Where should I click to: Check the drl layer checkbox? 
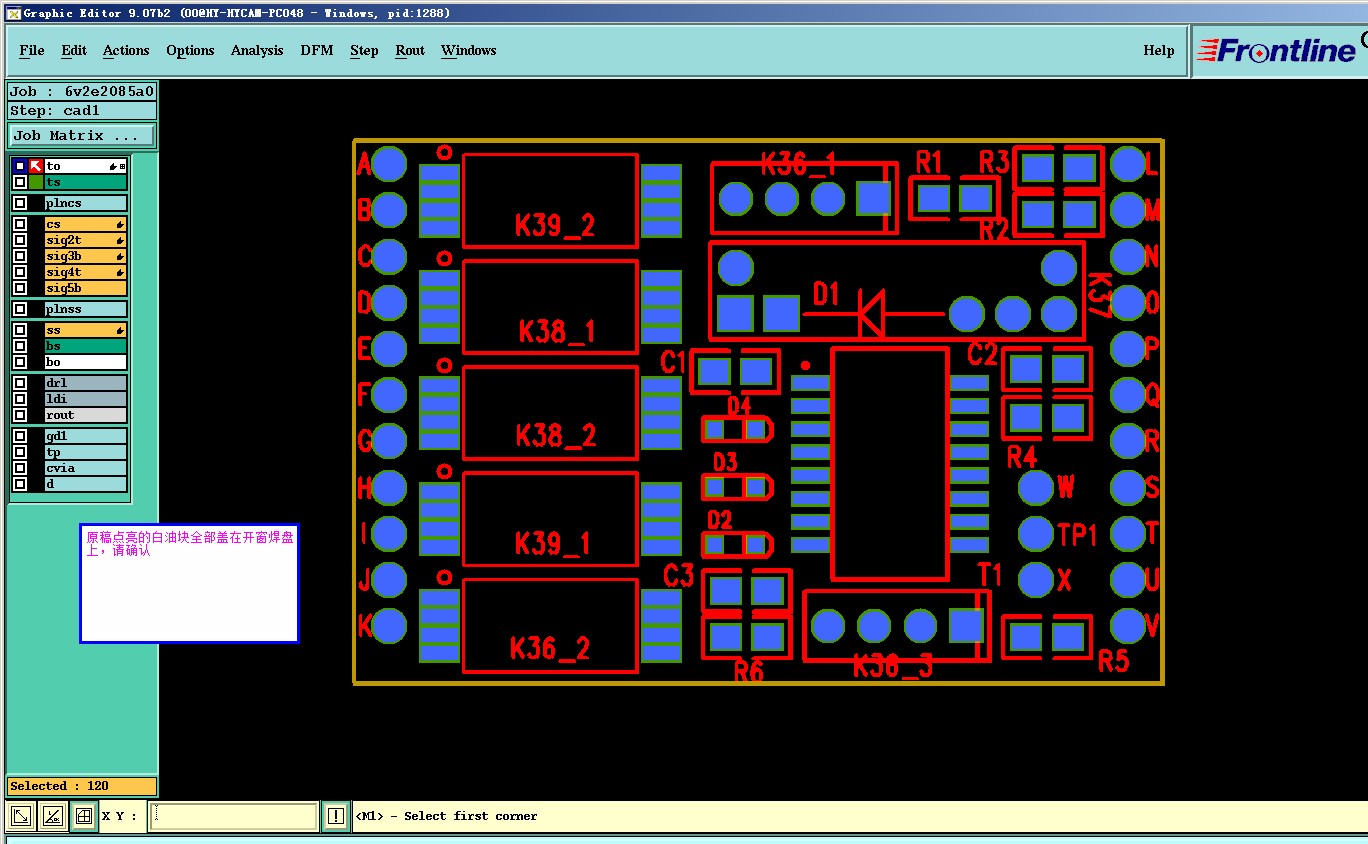(x=20, y=383)
